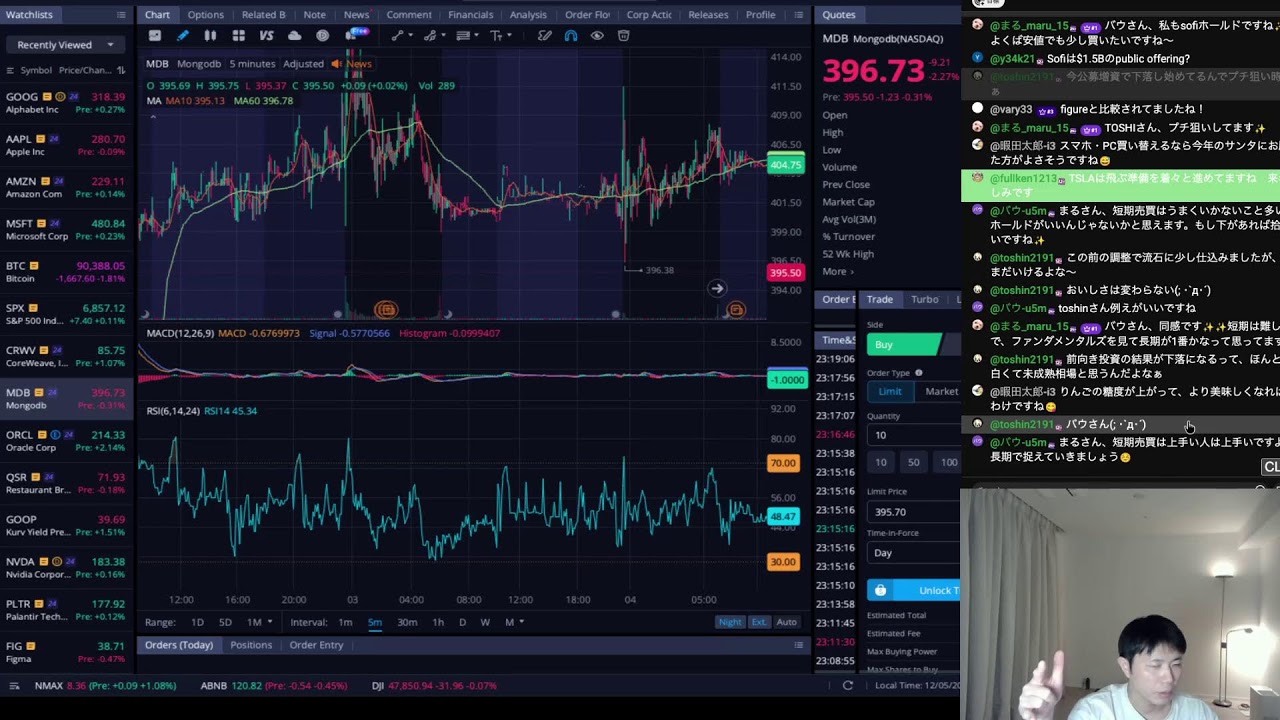Toggle Night session display
Image resolution: width=1280 pixels, height=720 pixels.
click(x=729, y=622)
